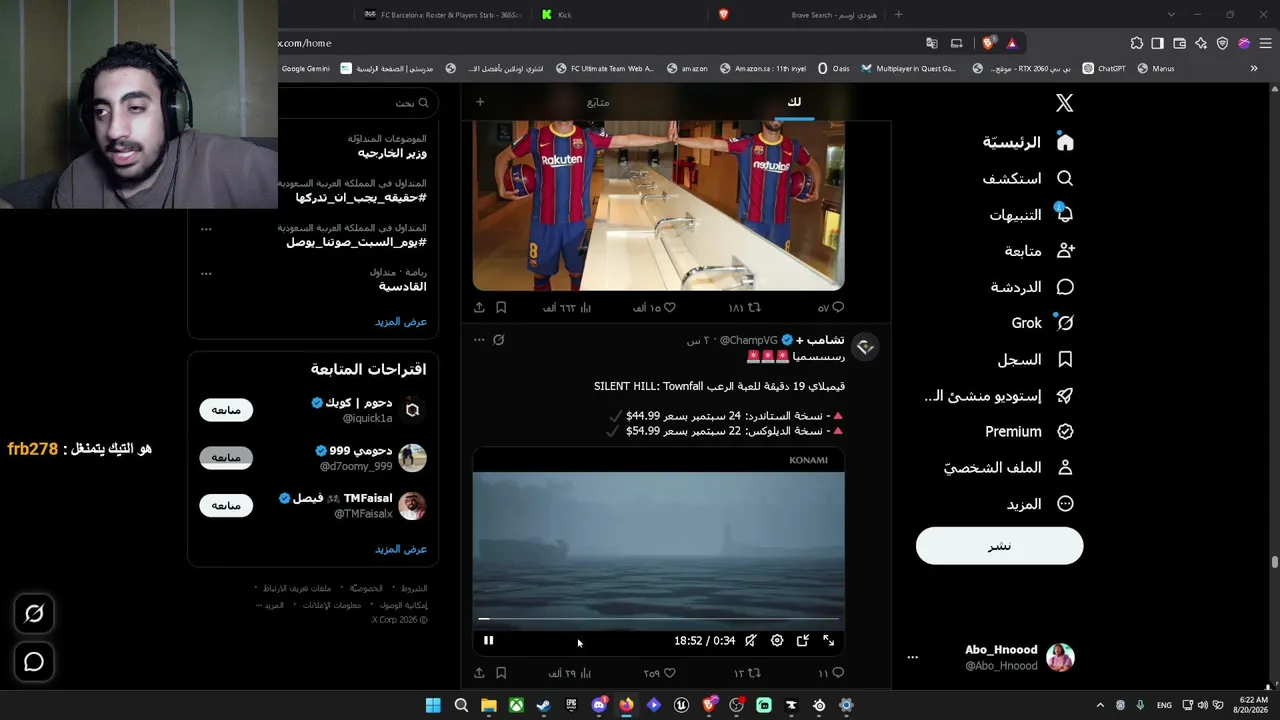Open ChatGPT bookmark in bookmarks bar
The width and height of the screenshot is (1280, 720).
[1104, 69]
